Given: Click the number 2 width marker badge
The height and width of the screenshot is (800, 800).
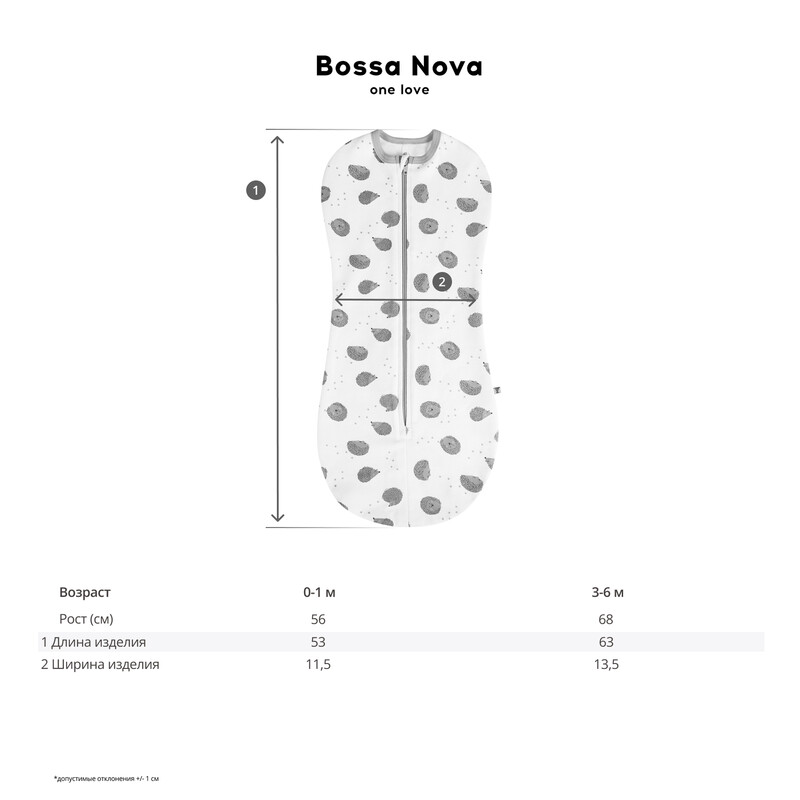Looking at the screenshot, I should pos(442,282).
